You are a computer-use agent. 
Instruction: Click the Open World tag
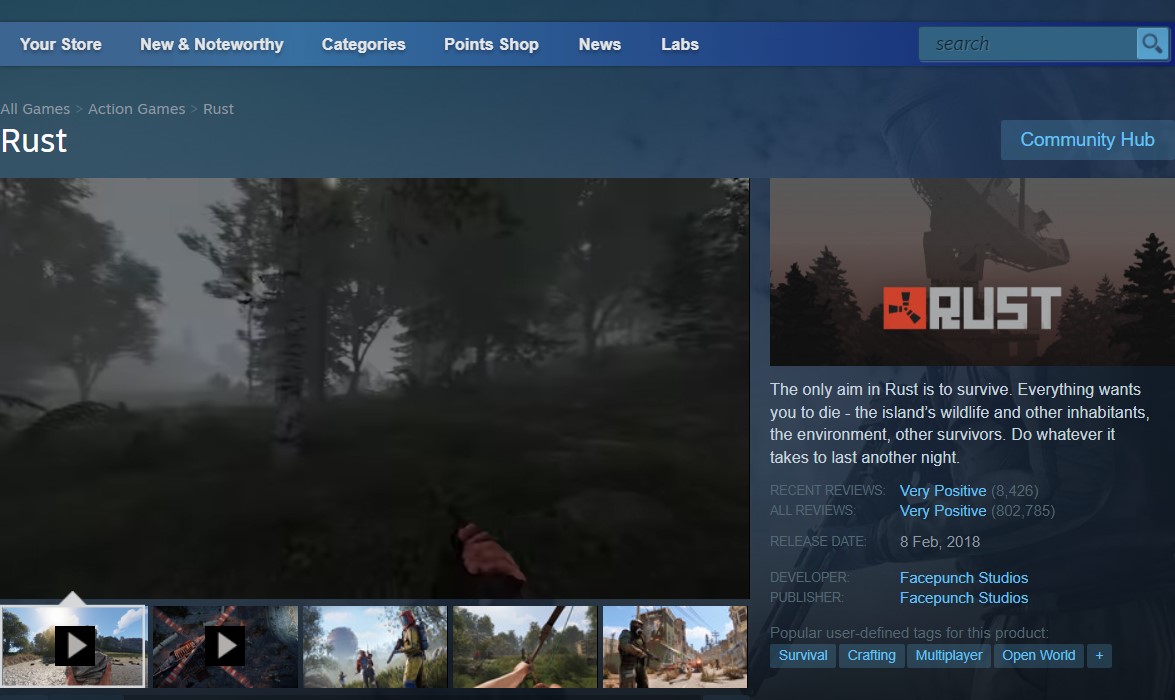(x=1039, y=656)
